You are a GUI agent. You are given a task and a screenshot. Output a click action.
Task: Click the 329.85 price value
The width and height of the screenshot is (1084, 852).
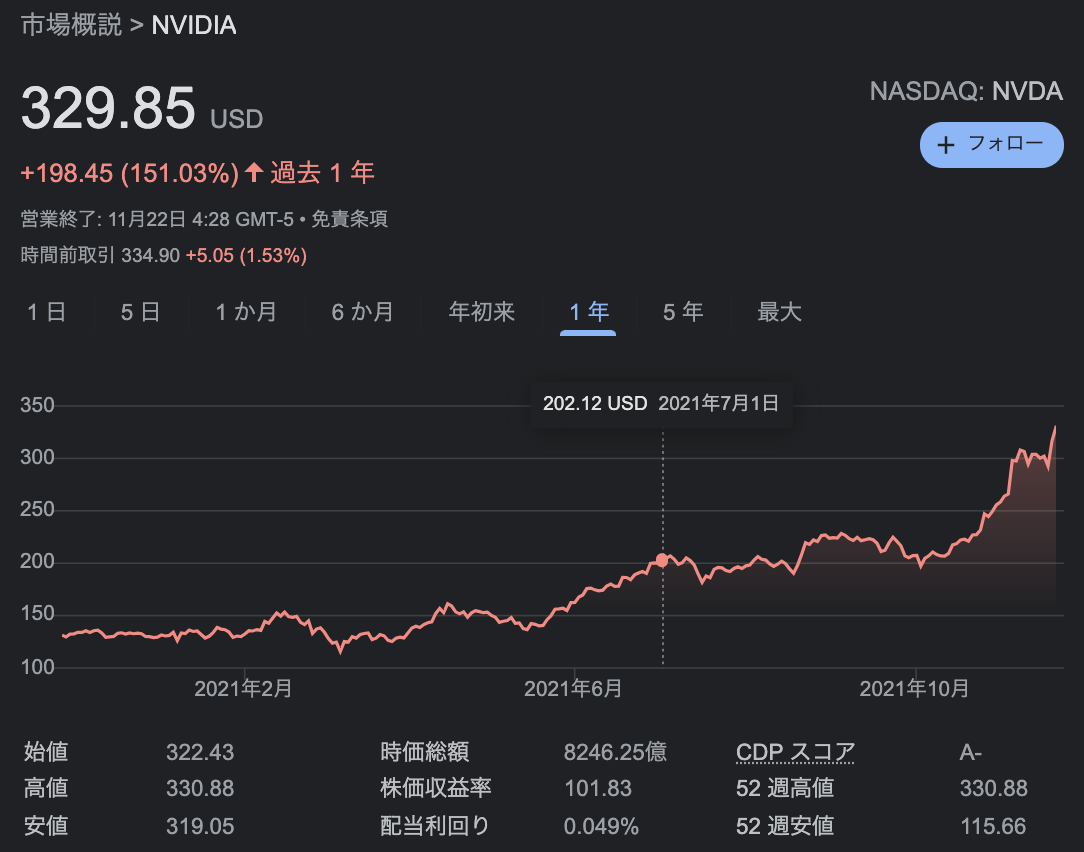(x=109, y=108)
